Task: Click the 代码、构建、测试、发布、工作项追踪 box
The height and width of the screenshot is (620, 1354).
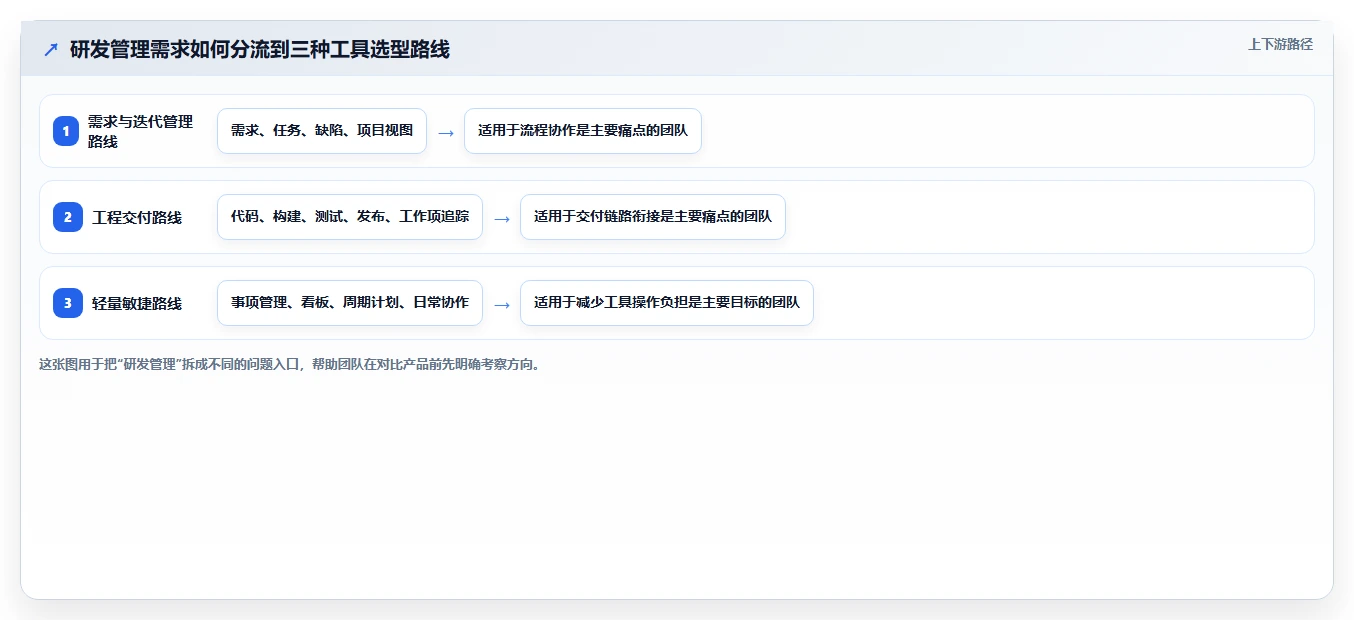Action: (350, 217)
